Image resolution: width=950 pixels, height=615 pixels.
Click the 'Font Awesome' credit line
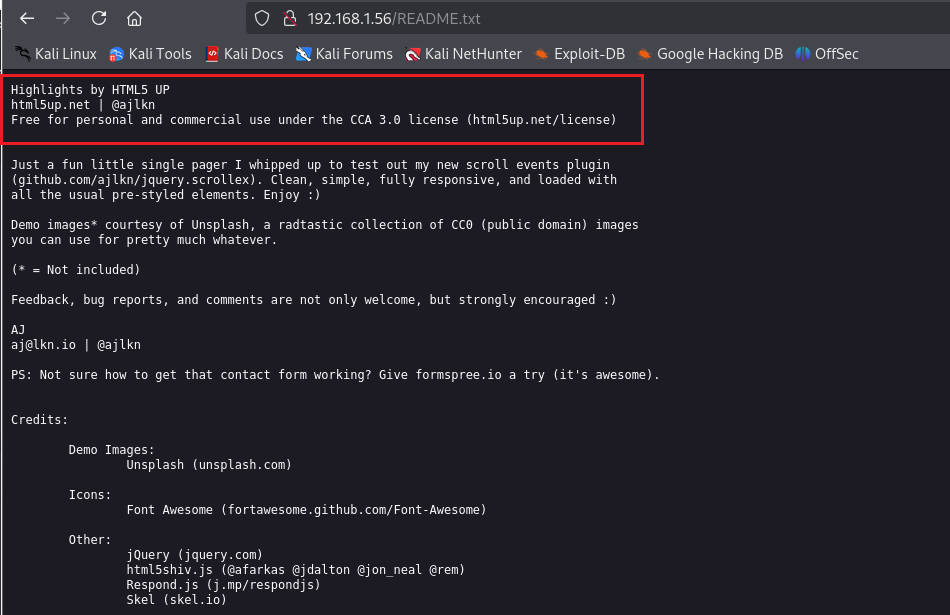tap(307, 510)
